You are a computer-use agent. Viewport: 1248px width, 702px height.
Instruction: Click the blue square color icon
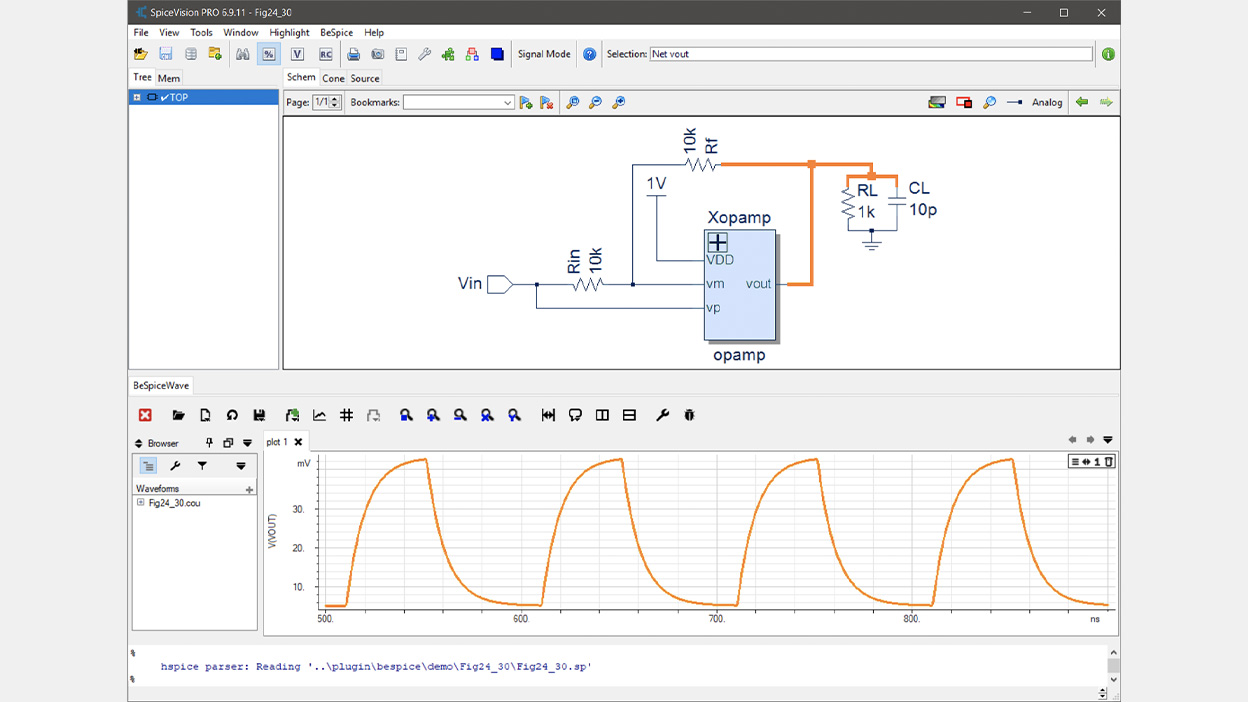click(497, 54)
